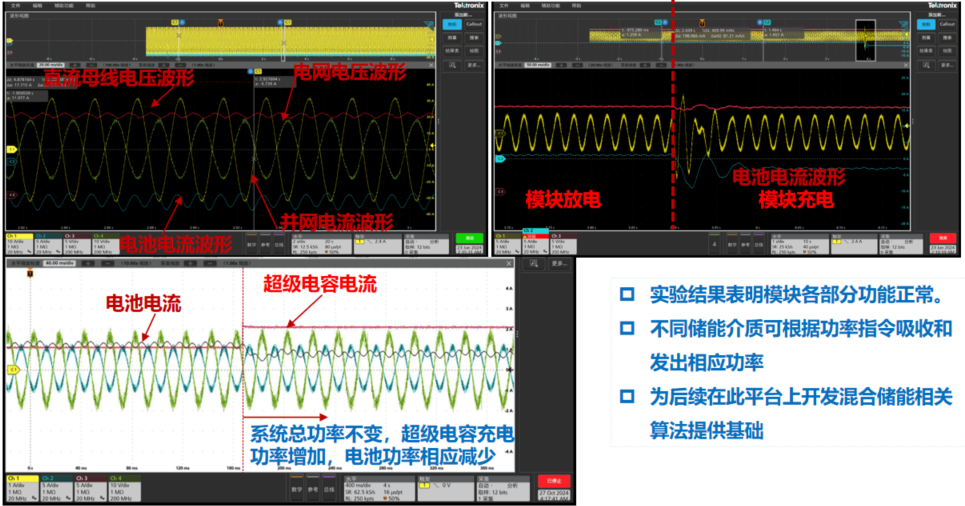Image resolution: width=965 pixels, height=506 pixels.
Task: Open the 测量 measurement panel in the left scope
Action: pos(450,36)
